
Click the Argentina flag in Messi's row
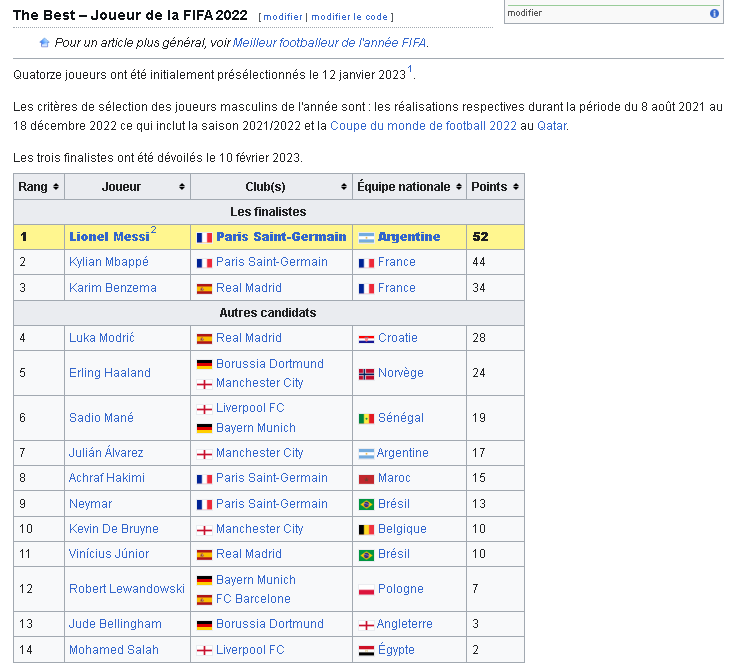point(366,238)
